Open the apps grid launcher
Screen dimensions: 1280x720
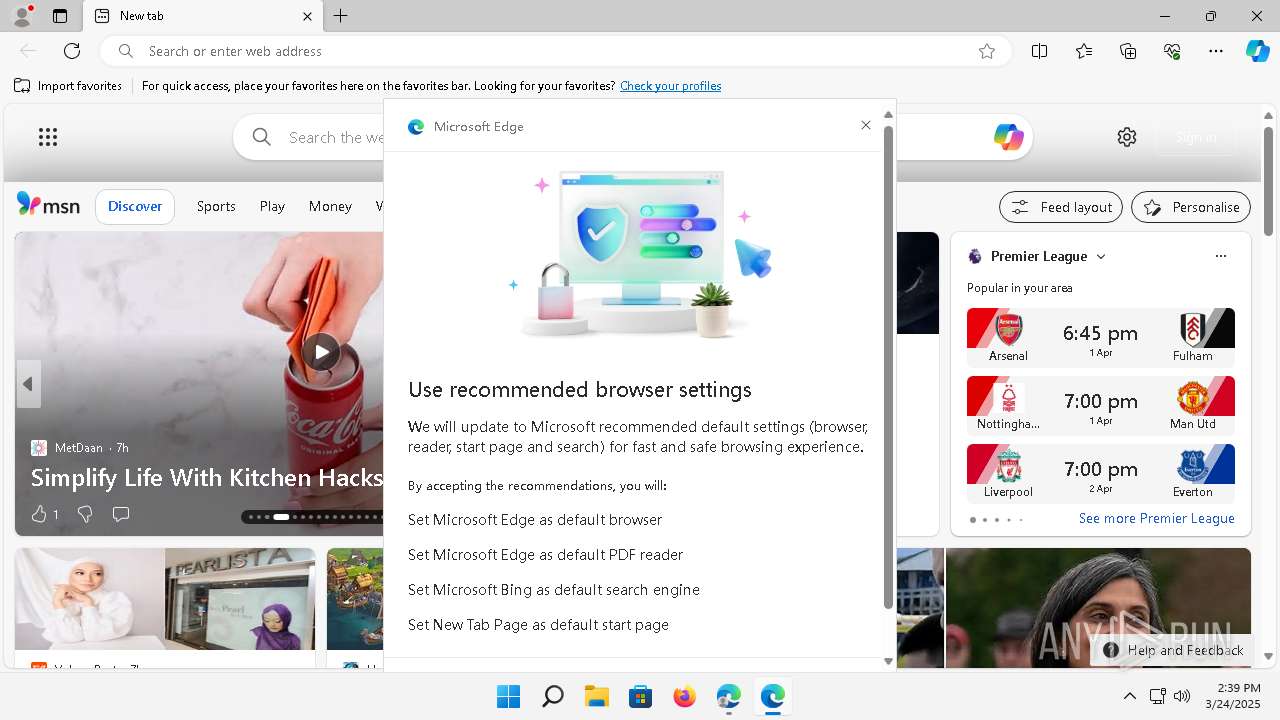[x=48, y=137]
